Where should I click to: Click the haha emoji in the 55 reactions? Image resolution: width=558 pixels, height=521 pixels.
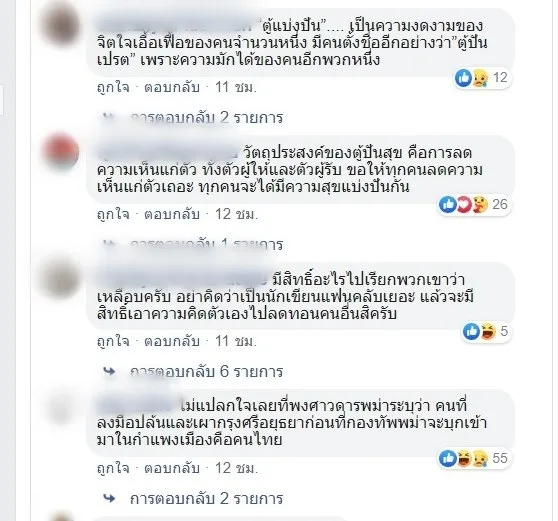click(464, 458)
